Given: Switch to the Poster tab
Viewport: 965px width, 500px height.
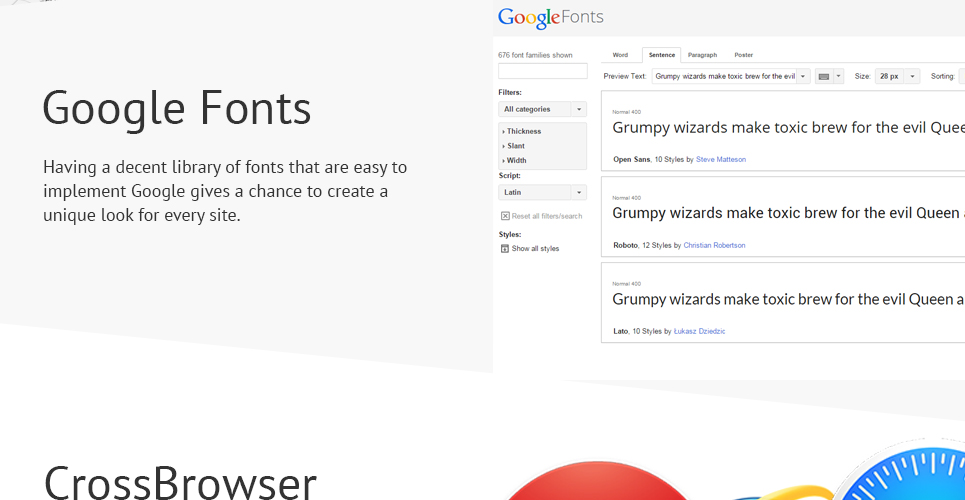Looking at the screenshot, I should click(743, 55).
